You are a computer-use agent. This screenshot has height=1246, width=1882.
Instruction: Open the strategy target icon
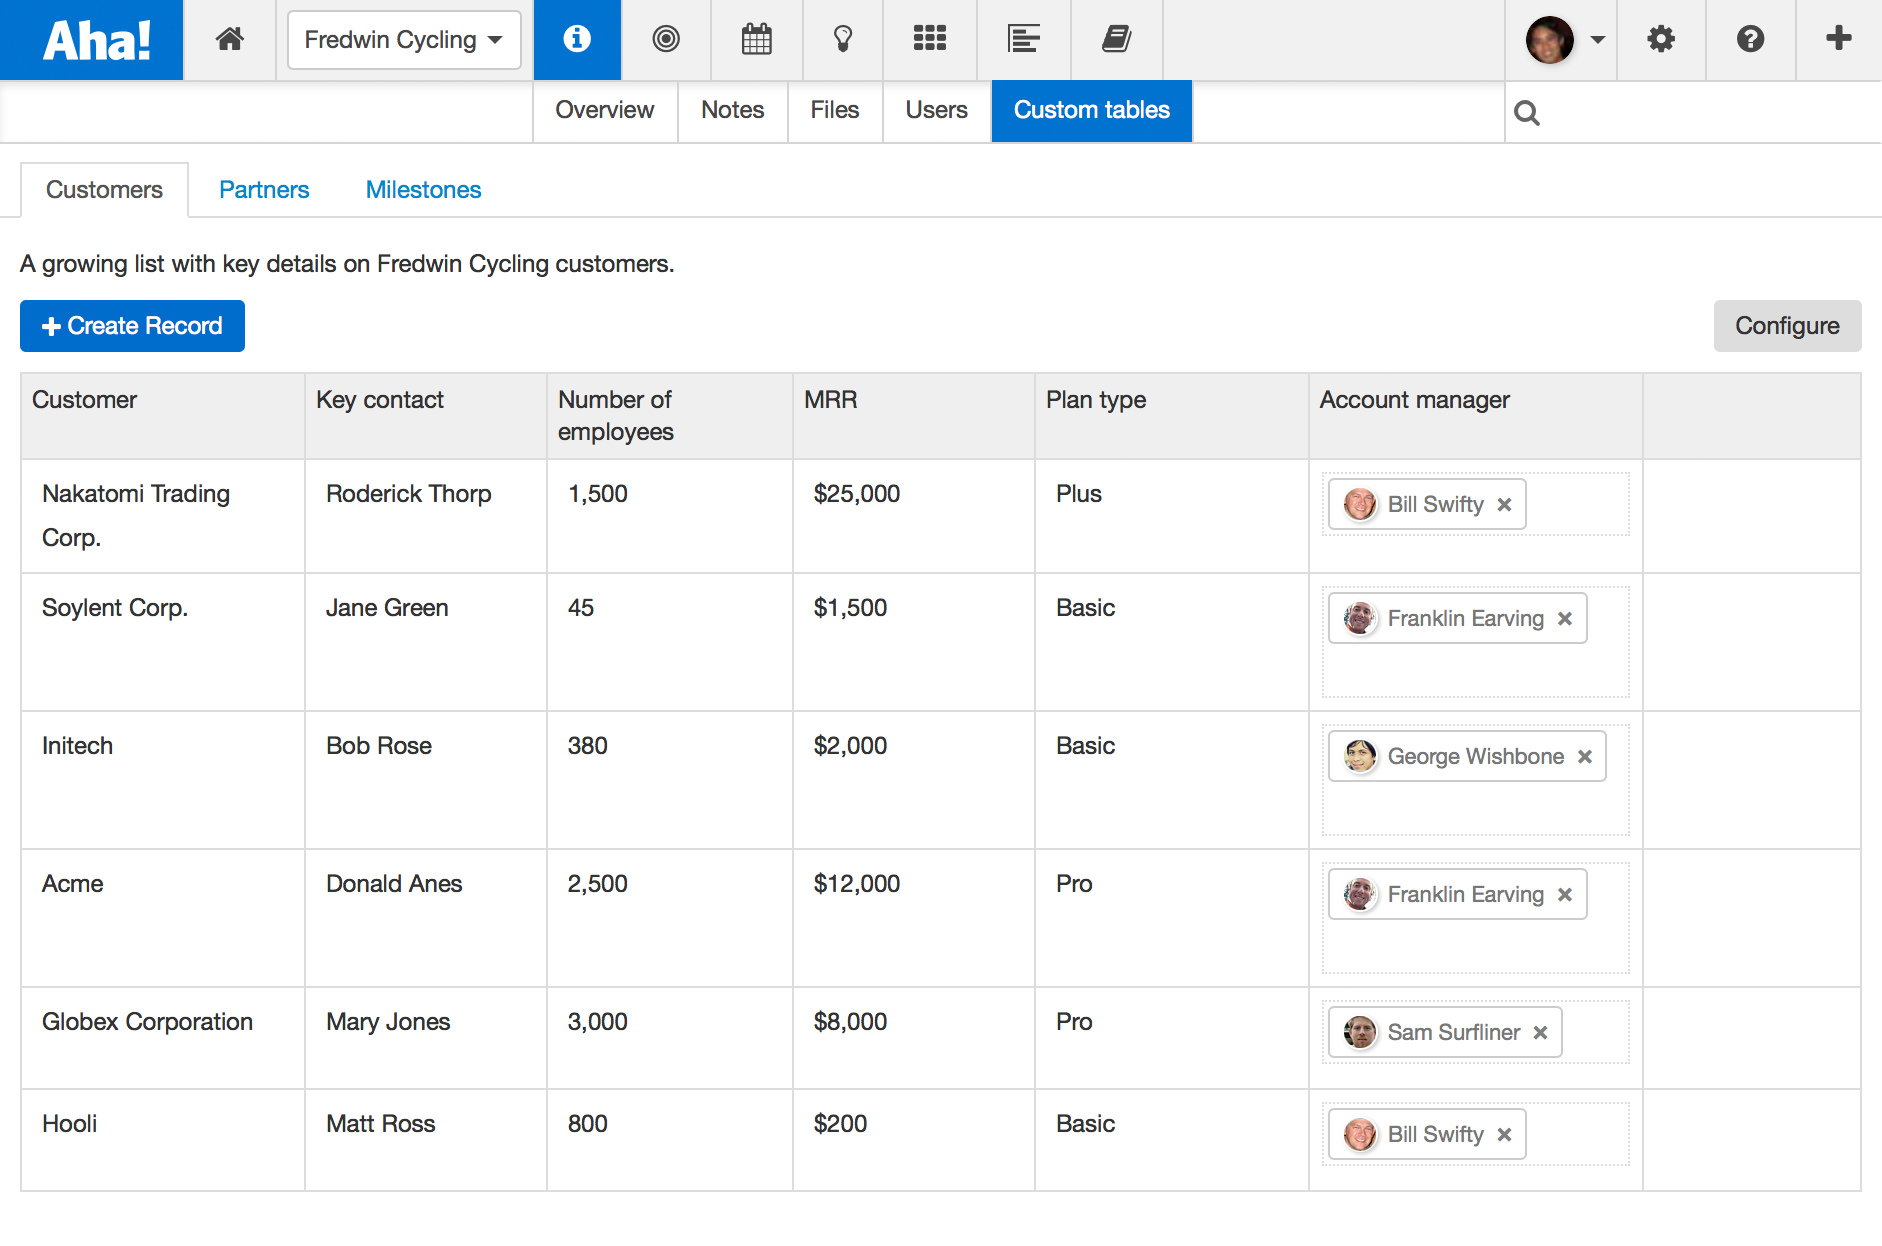pos(666,40)
